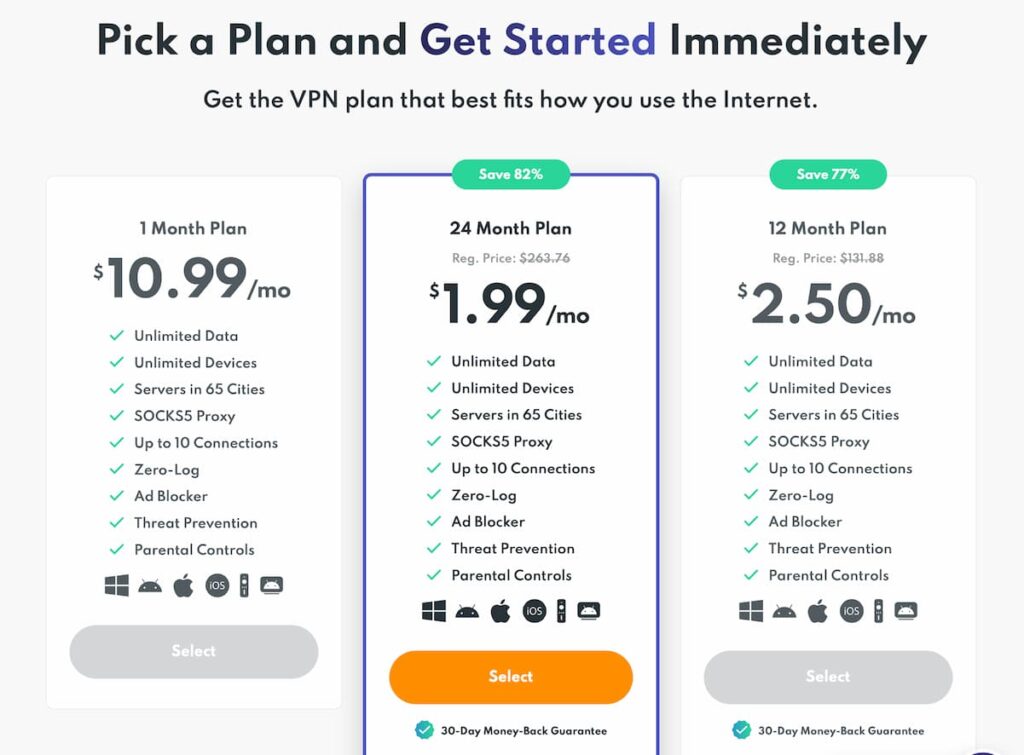Image resolution: width=1024 pixels, height=755 pixels.
Task: Click the Windows icon in 24 Month Plan
Action: coord(434,611)
